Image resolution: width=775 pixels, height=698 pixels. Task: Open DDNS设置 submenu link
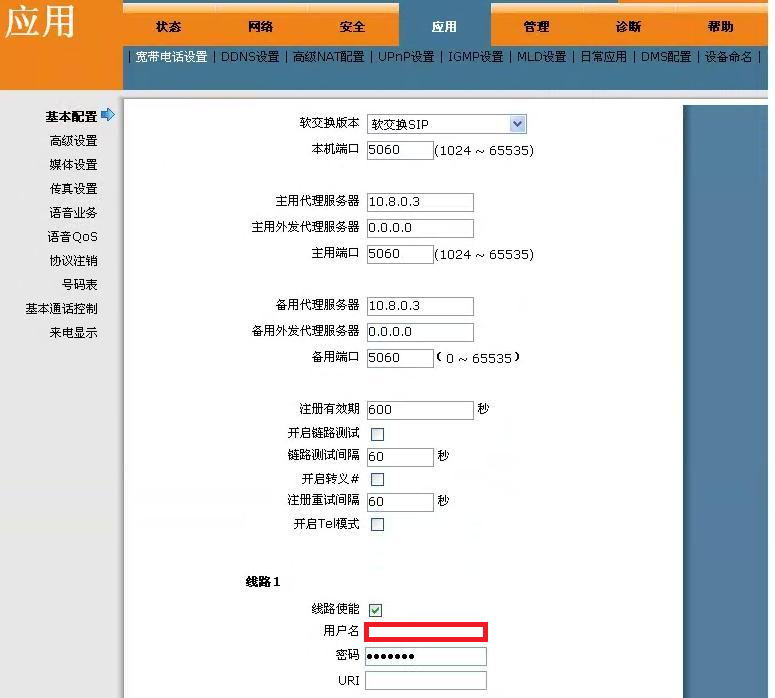coord(250,57)
